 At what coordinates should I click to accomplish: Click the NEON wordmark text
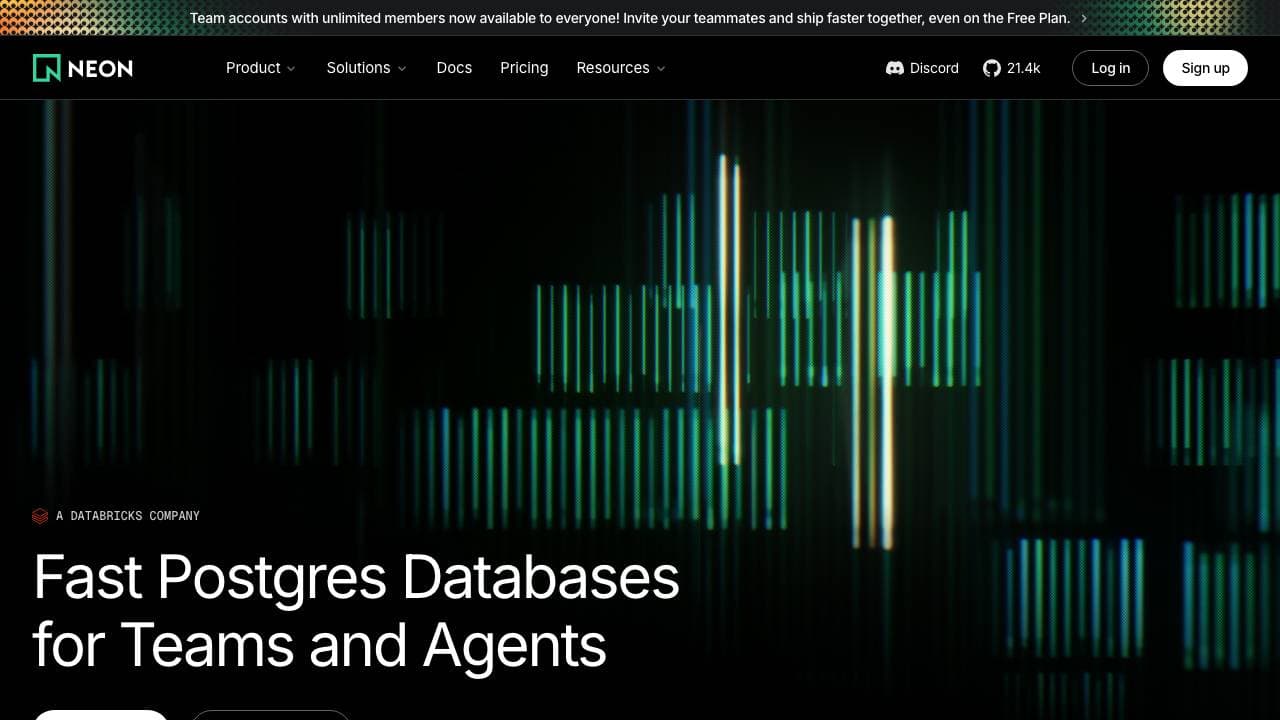coord(100,68)
